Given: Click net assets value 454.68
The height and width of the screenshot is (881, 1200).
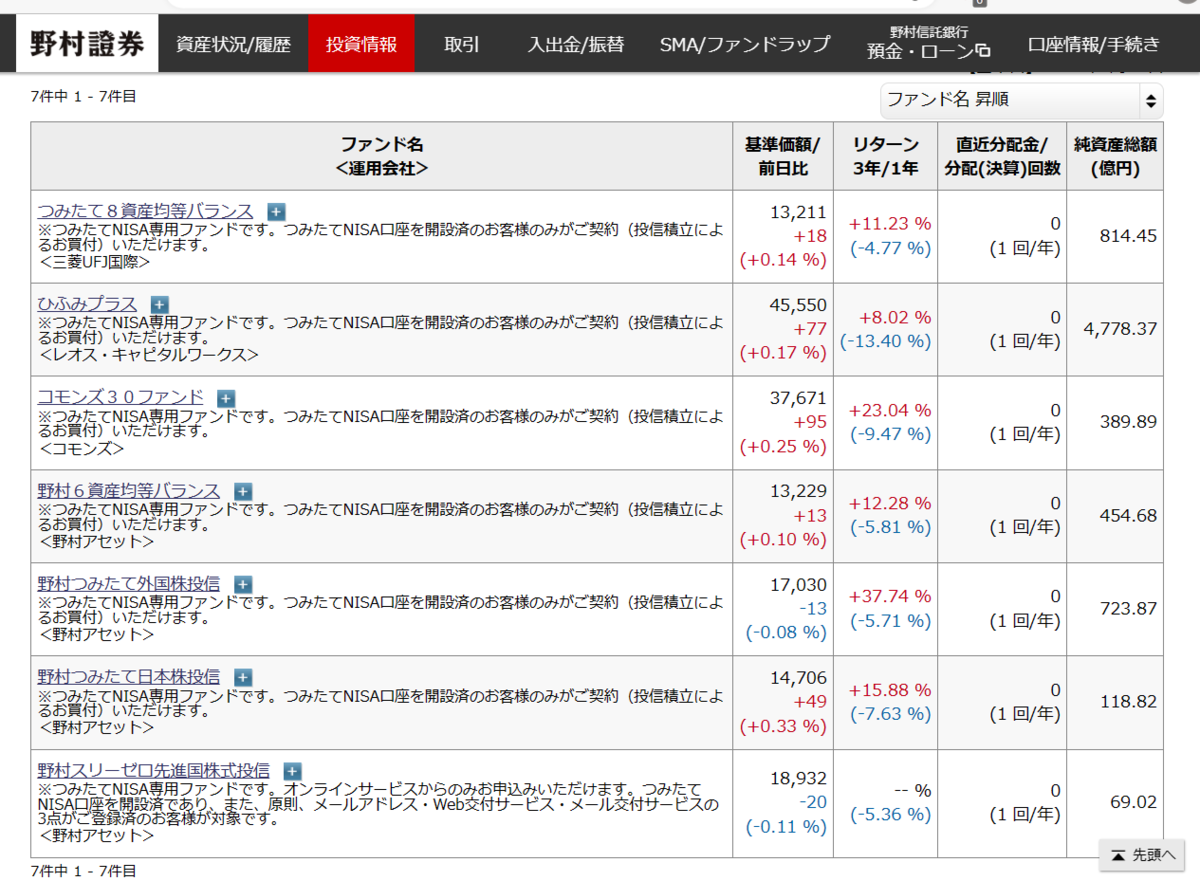Looking at the screenshot, I should [x=1128, y=515].
